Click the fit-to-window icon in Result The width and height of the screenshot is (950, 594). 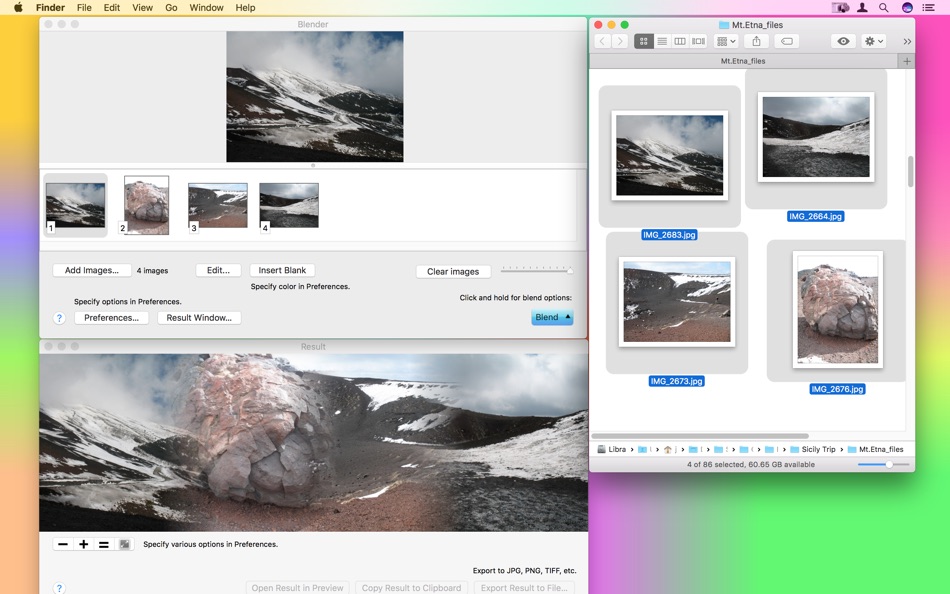[x=124, y=544]
